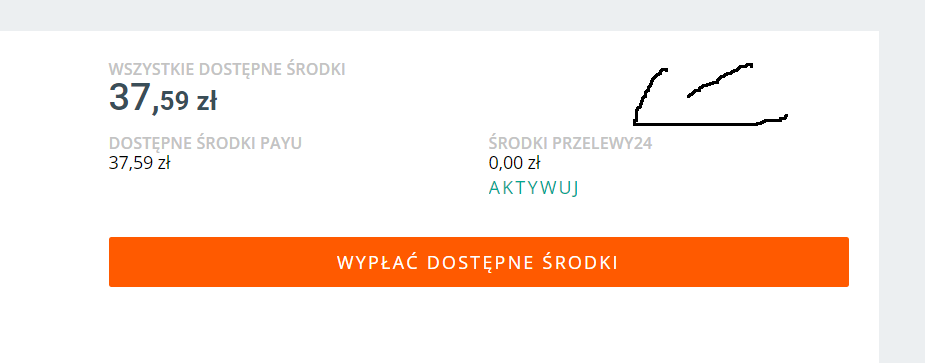Click the large bold 37 total digits
The image size is (925, 363).
[130, 97]
